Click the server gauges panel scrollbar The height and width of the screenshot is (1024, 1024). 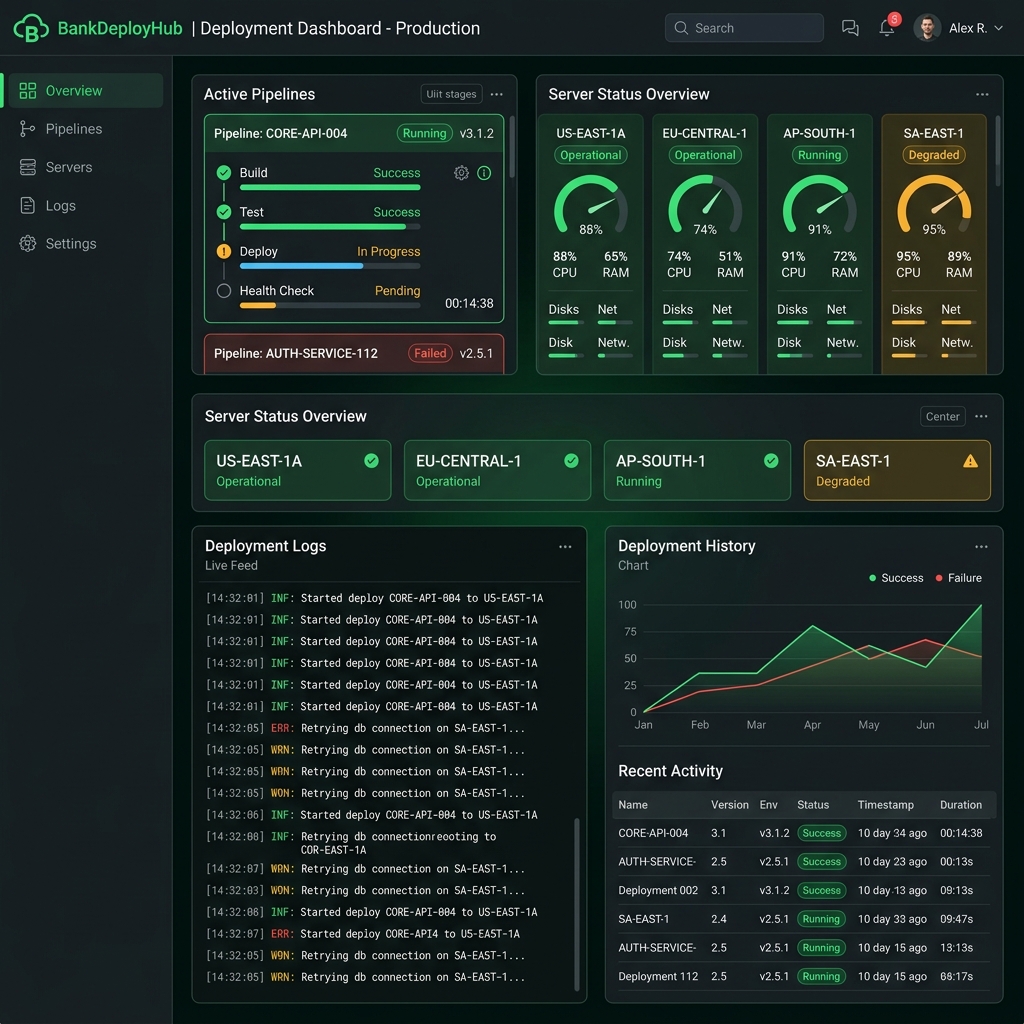[998, 152]
